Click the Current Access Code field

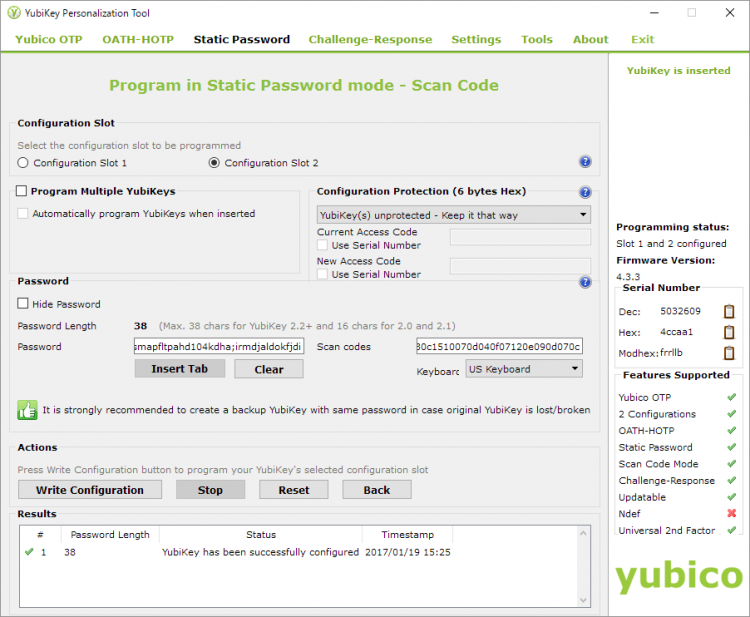tap(520, 237)
